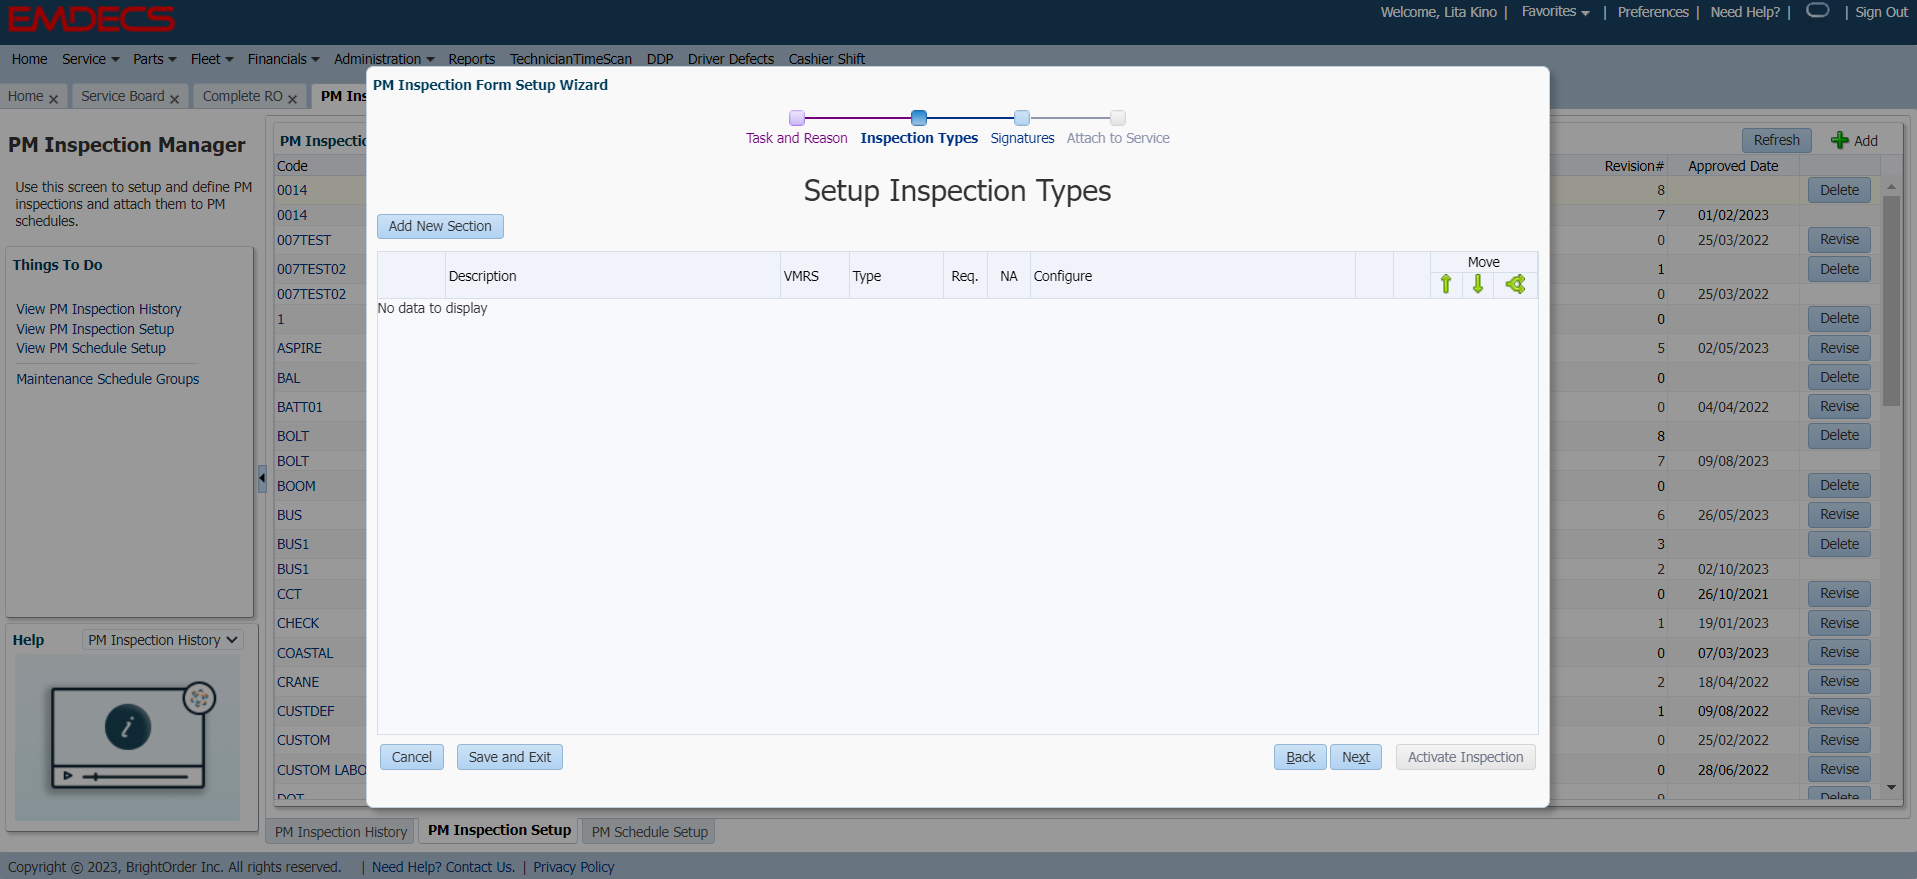Click the move down green arrow icon
1917x879 pixels.
click(1477, 284)
